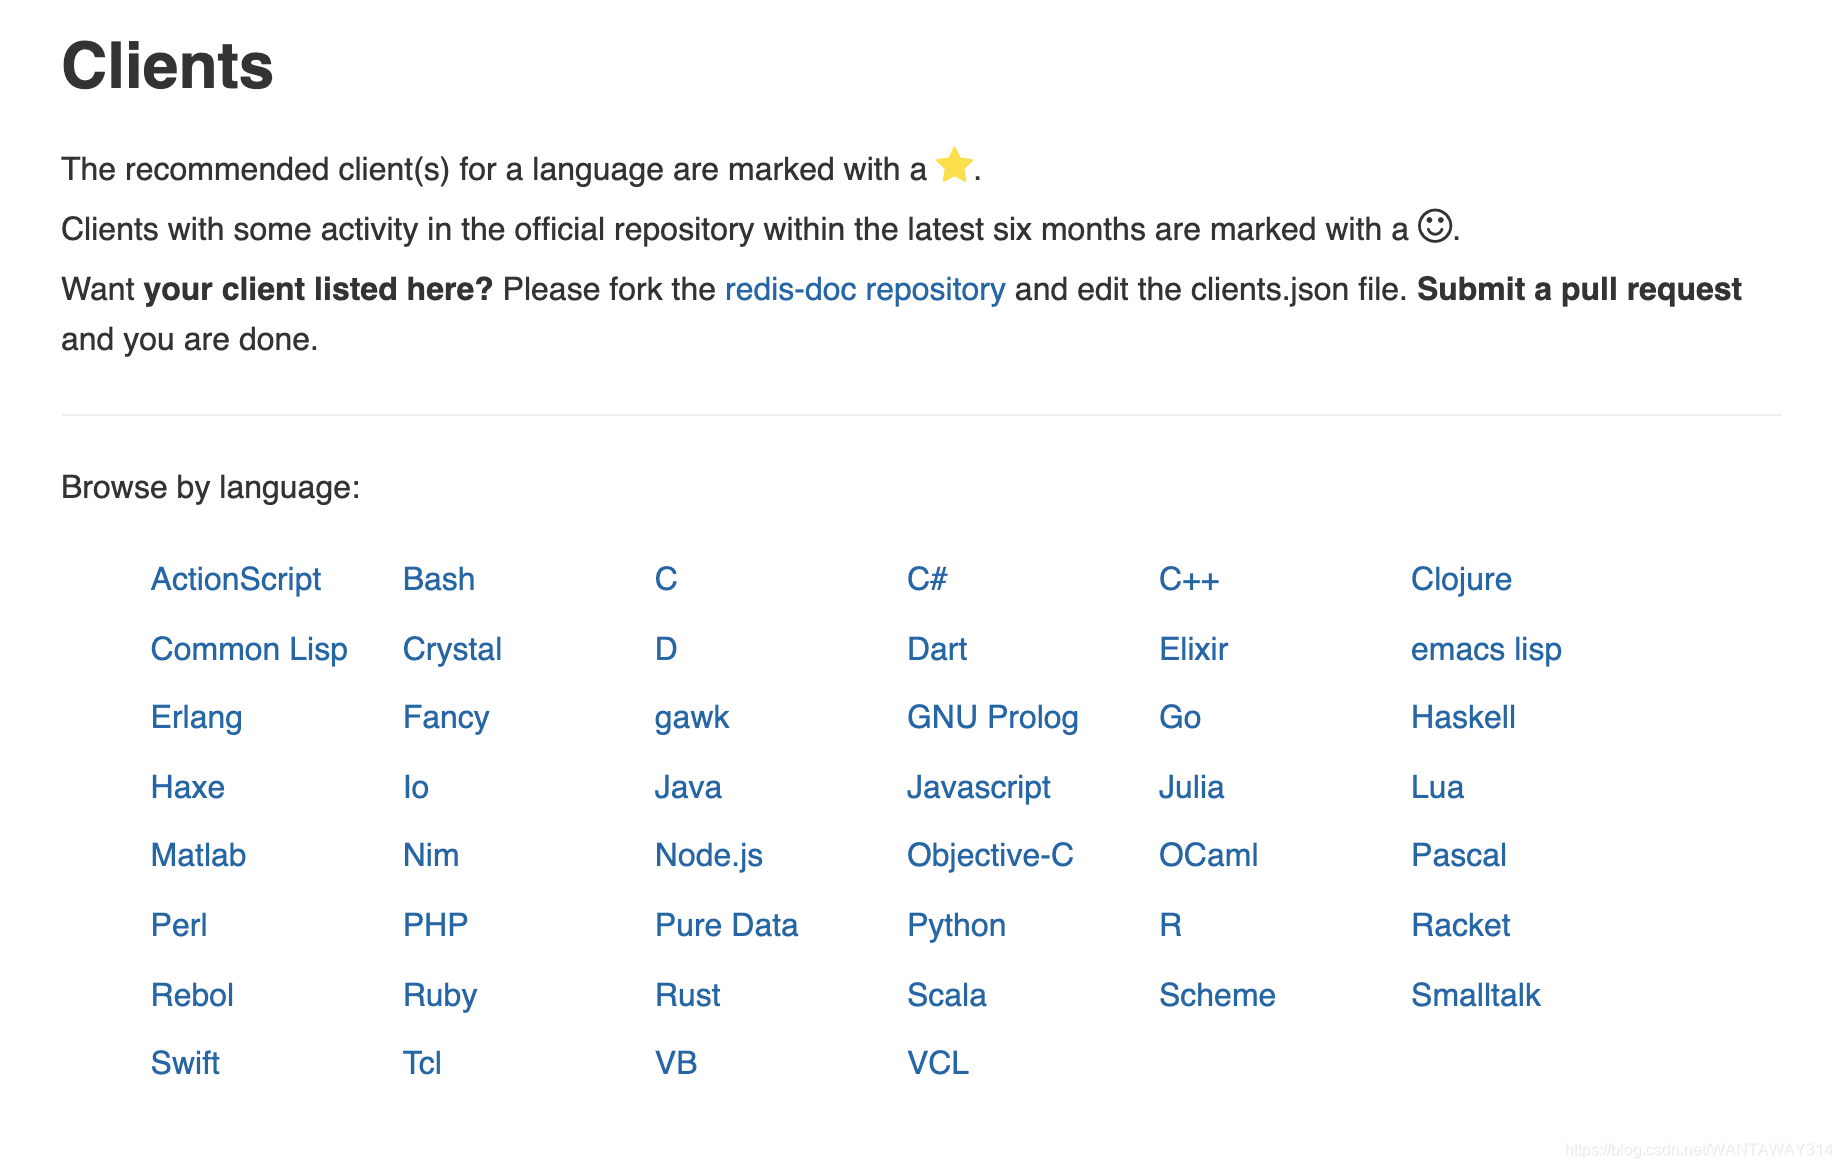Browse Matlab clients
The height and width of the screenshot is (1168, 1842).
198,855
